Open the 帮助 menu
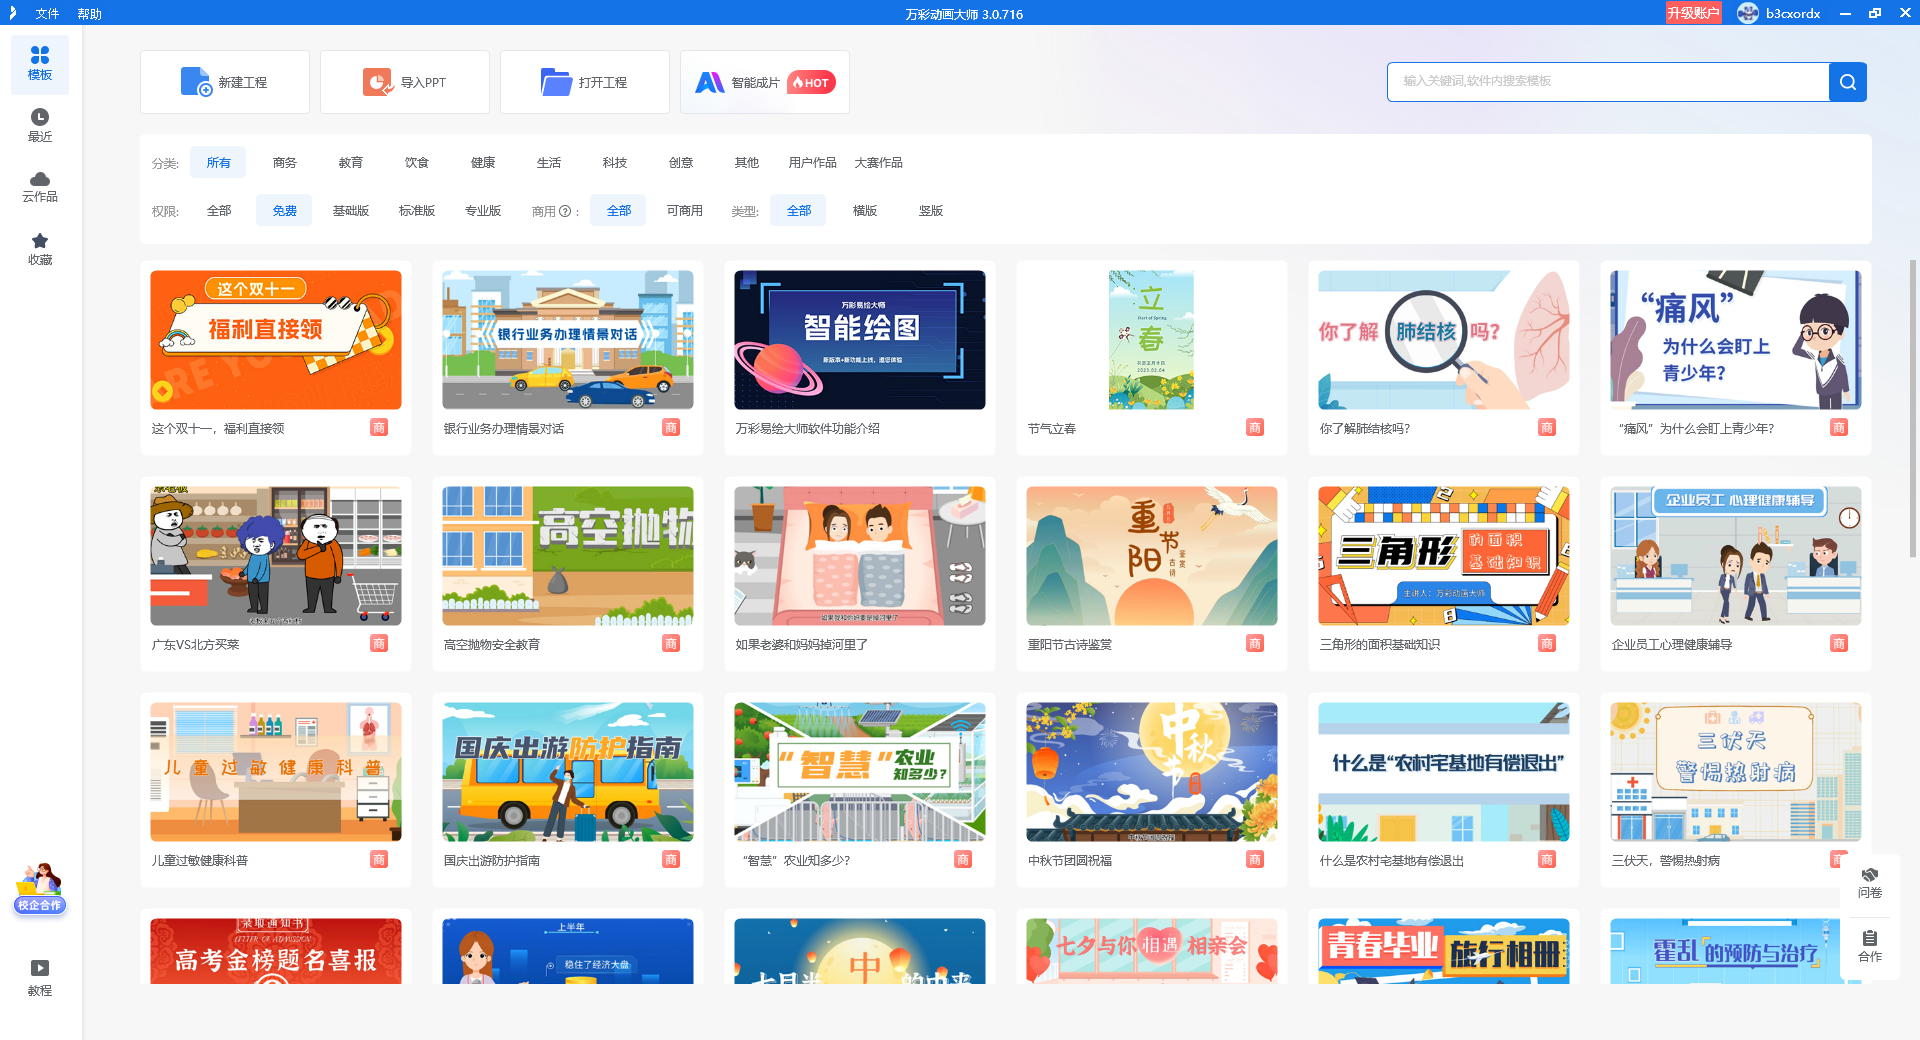Screen dimensions: 1920x1040 (x=89, y=14)
